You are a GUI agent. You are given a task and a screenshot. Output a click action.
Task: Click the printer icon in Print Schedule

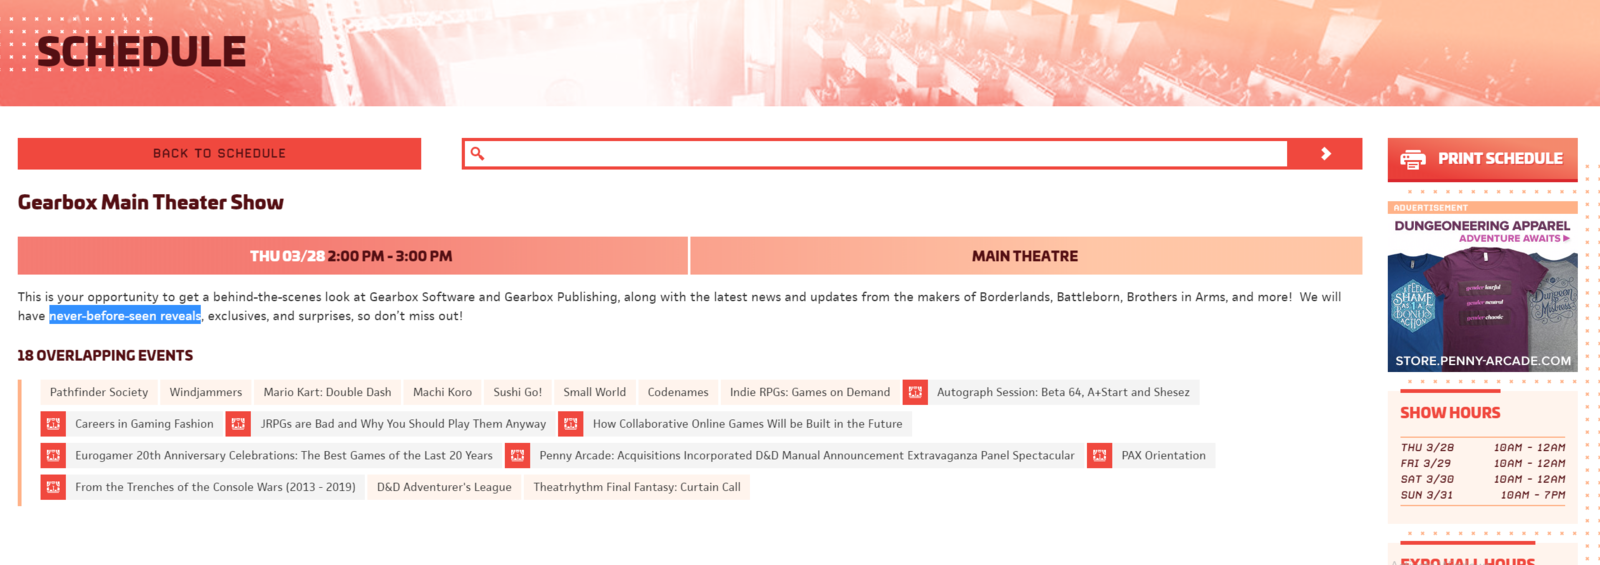[x=1413, y=159]
